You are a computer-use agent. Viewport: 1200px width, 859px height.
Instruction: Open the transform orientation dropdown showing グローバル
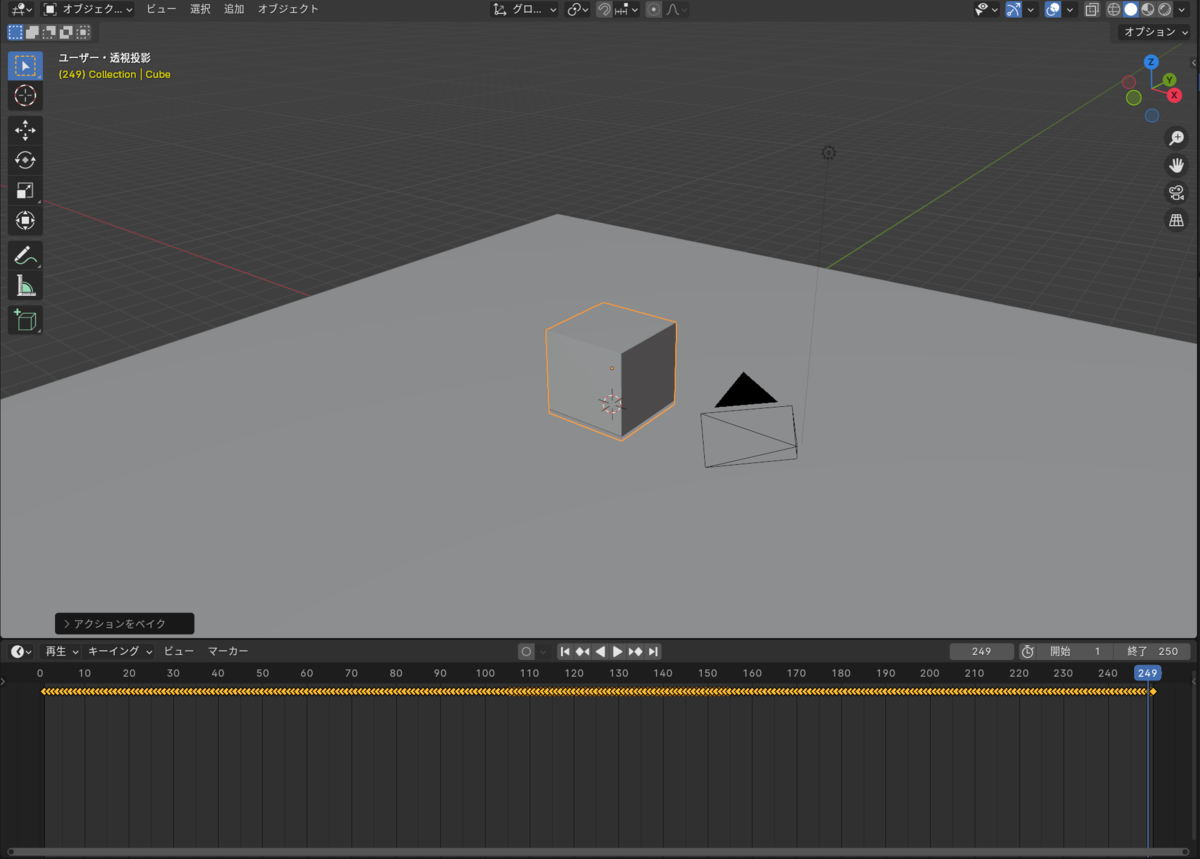(525, 9)
